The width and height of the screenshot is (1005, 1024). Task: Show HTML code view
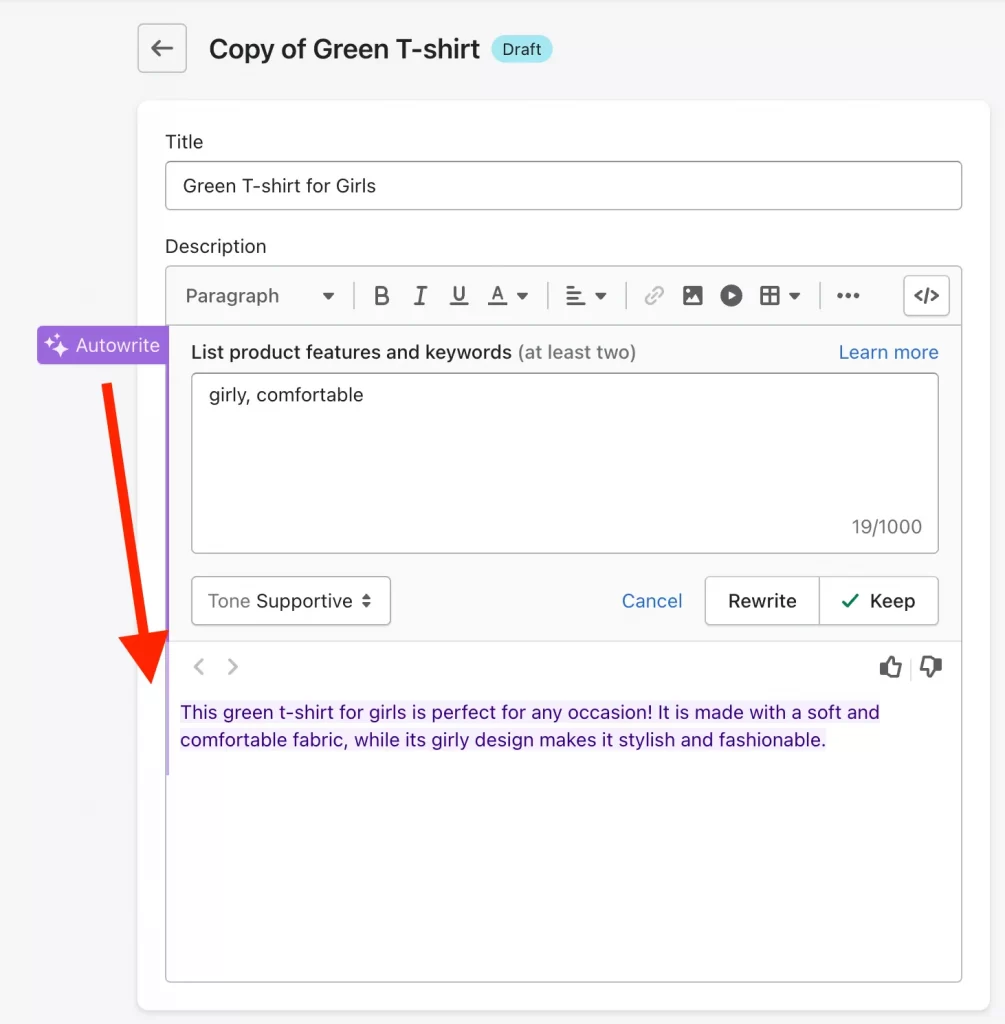point(926,296)
